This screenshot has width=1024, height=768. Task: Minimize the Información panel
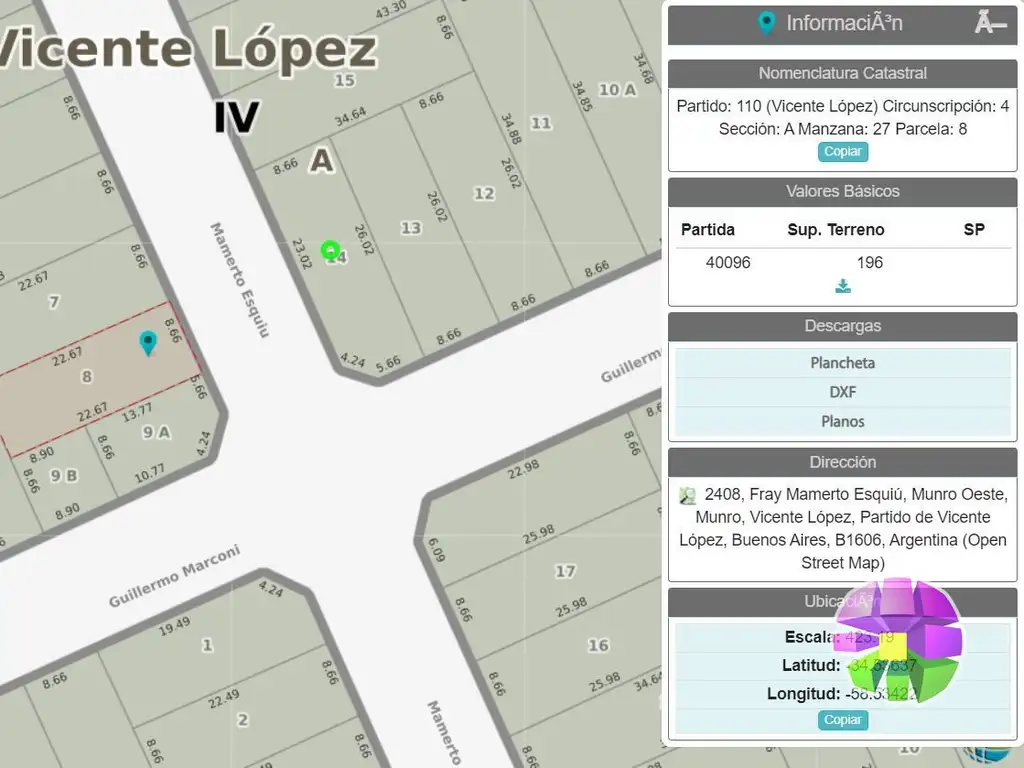click(x=990, y=24)
